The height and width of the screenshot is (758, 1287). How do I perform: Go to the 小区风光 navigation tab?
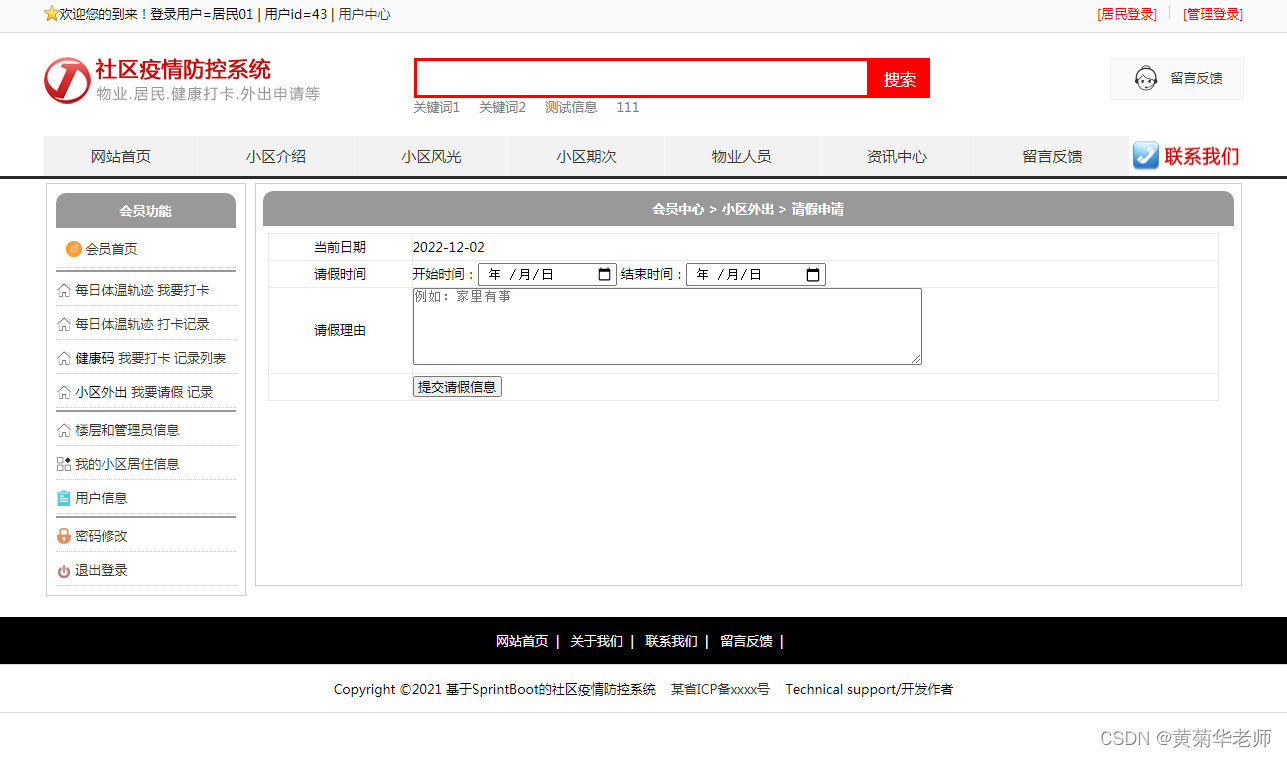[x=431, y=156]
